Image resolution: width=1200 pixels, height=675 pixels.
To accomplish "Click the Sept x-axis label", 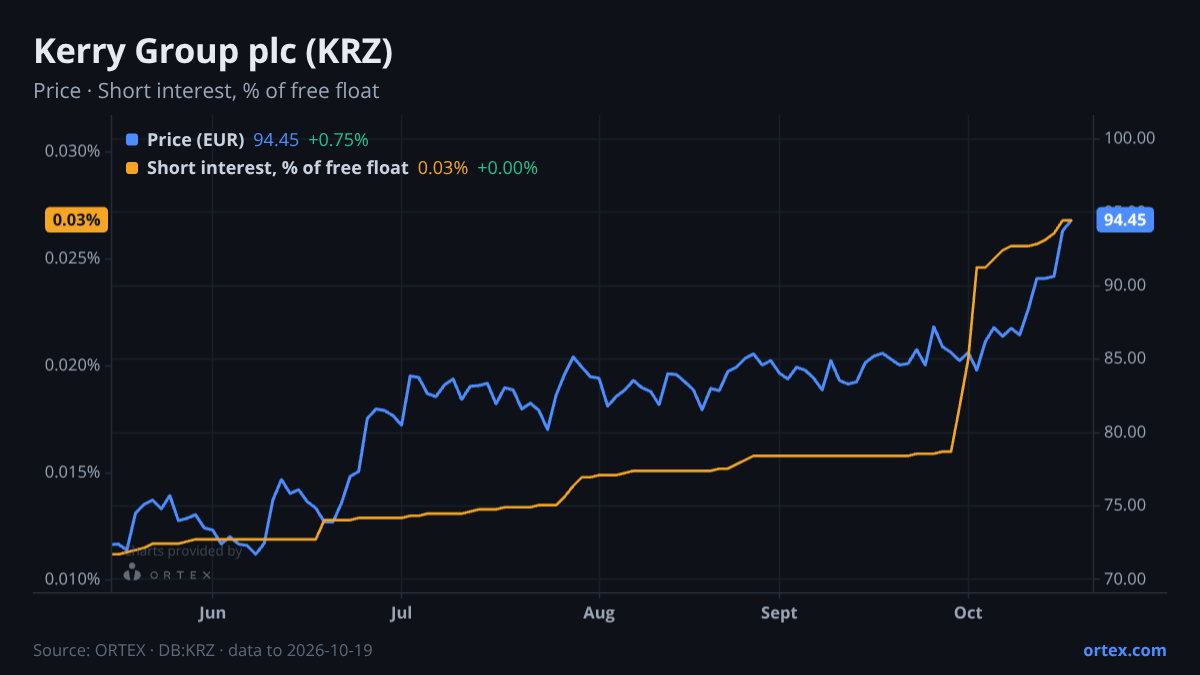I will point(779,613).
